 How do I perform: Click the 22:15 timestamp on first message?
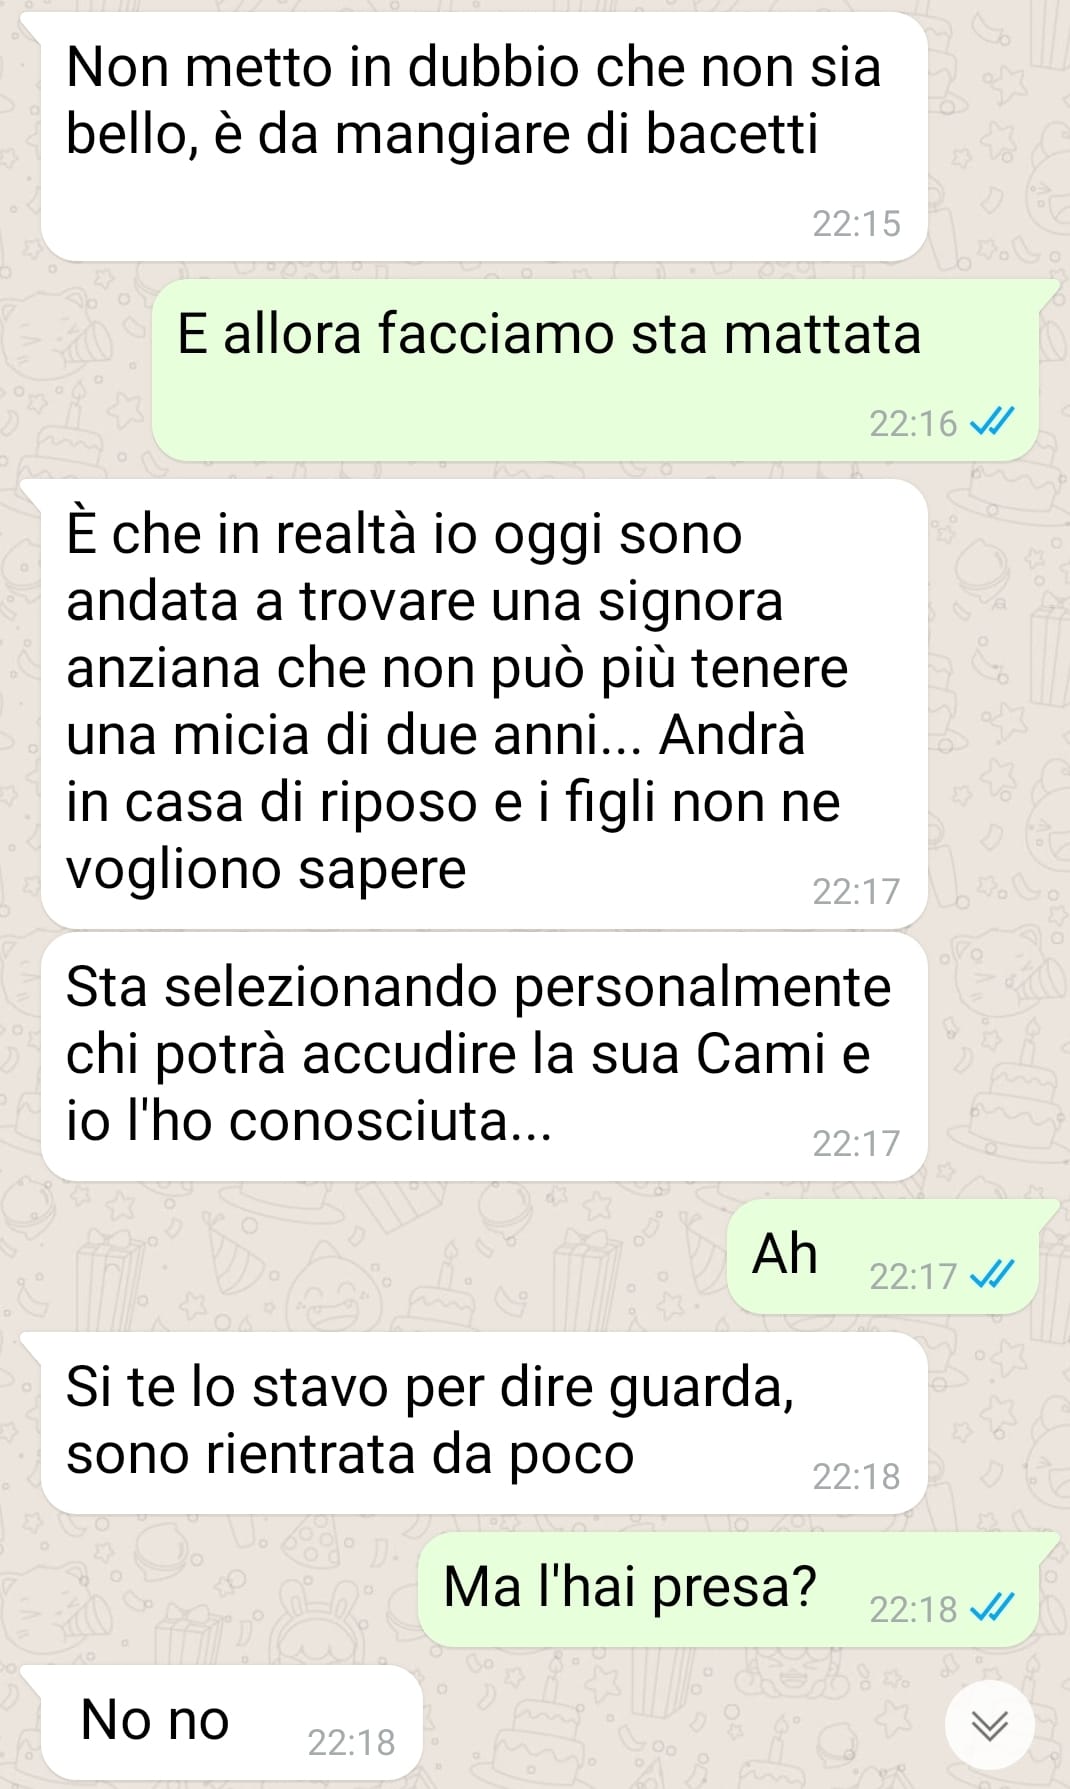856,223
